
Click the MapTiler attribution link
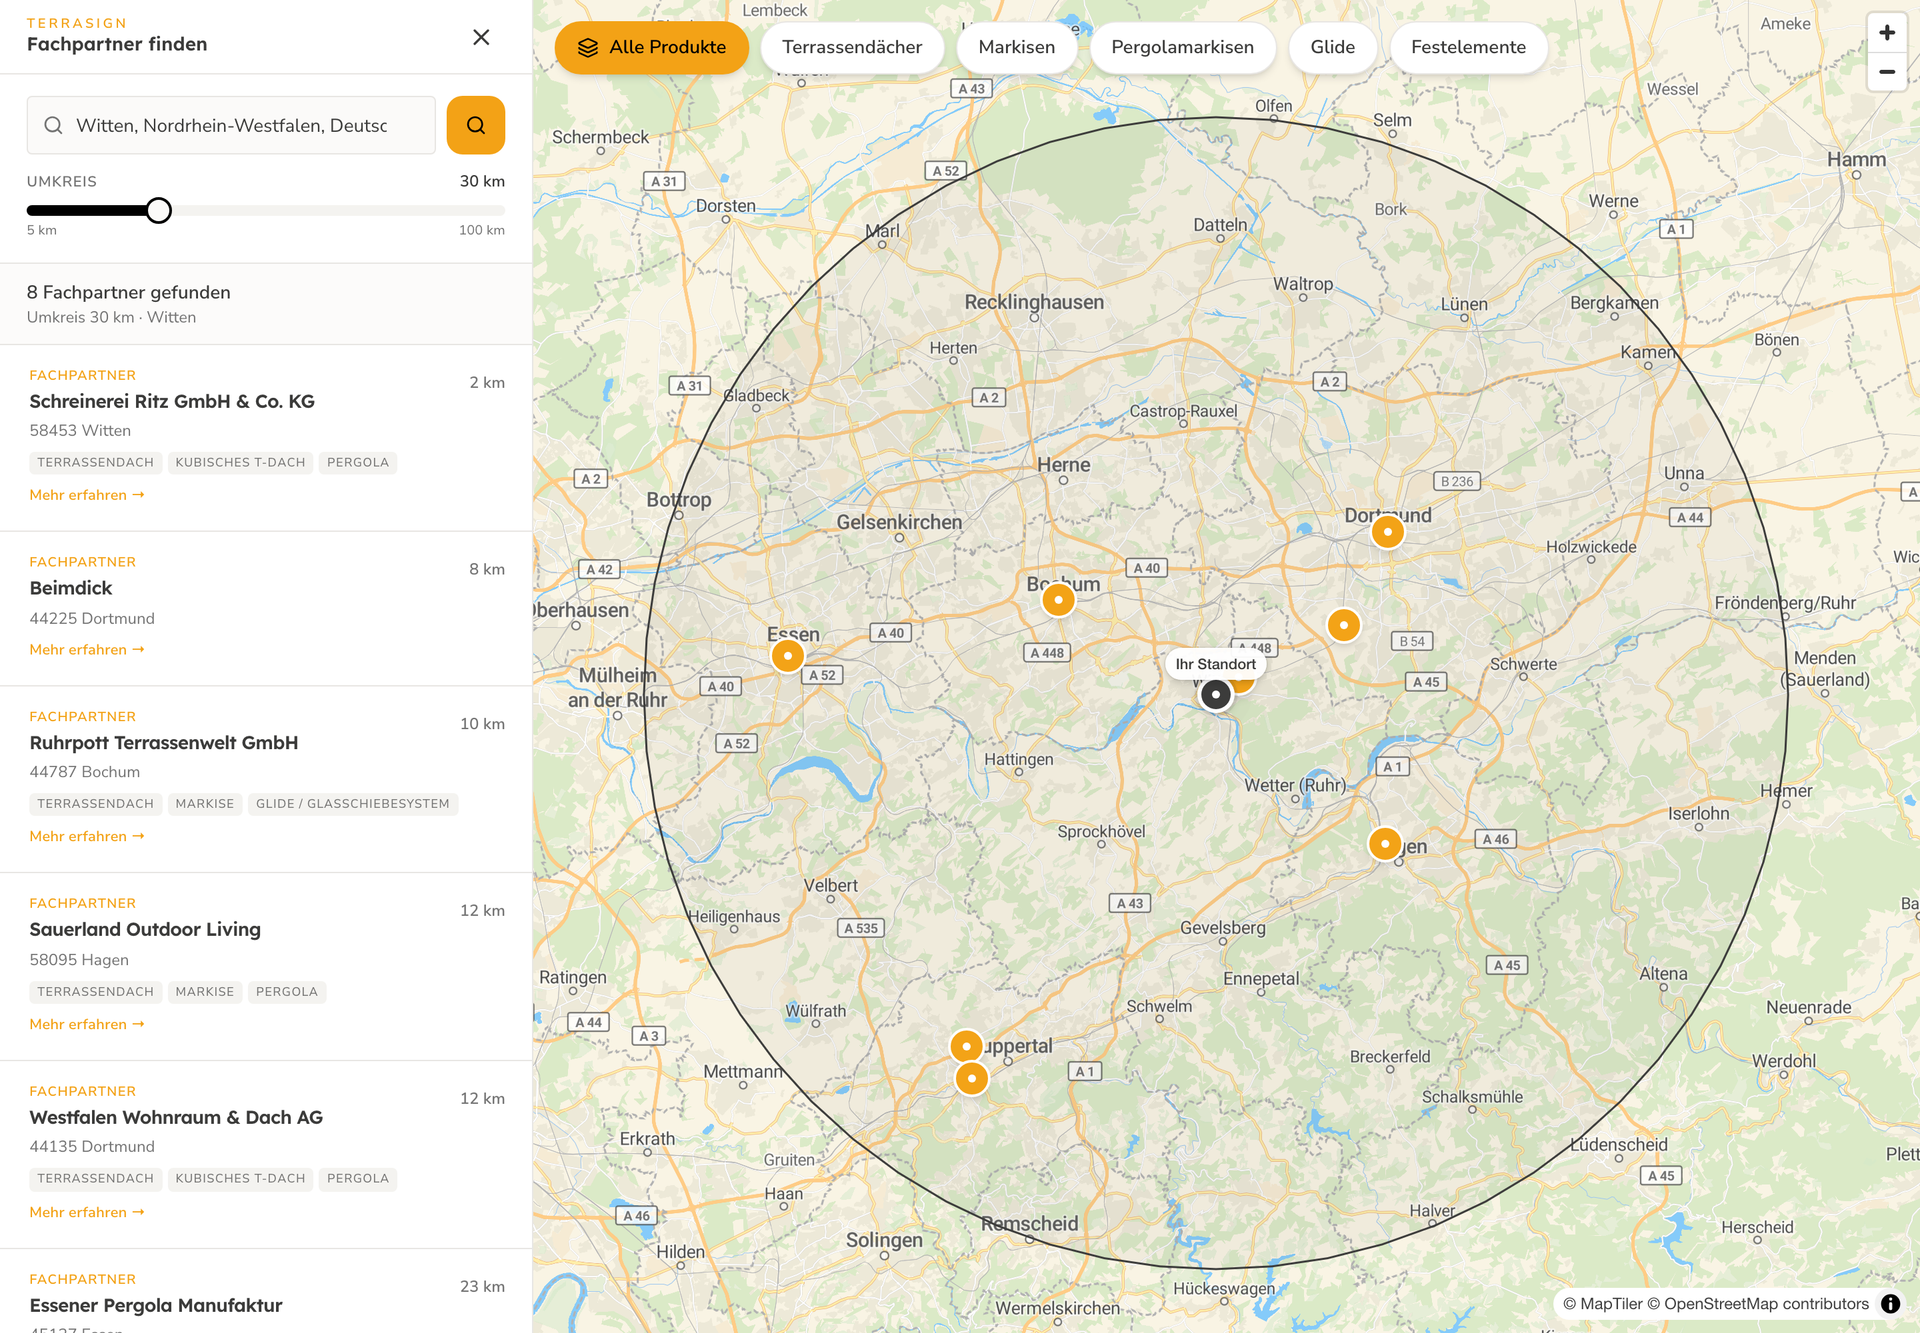coord(1603,1303)
